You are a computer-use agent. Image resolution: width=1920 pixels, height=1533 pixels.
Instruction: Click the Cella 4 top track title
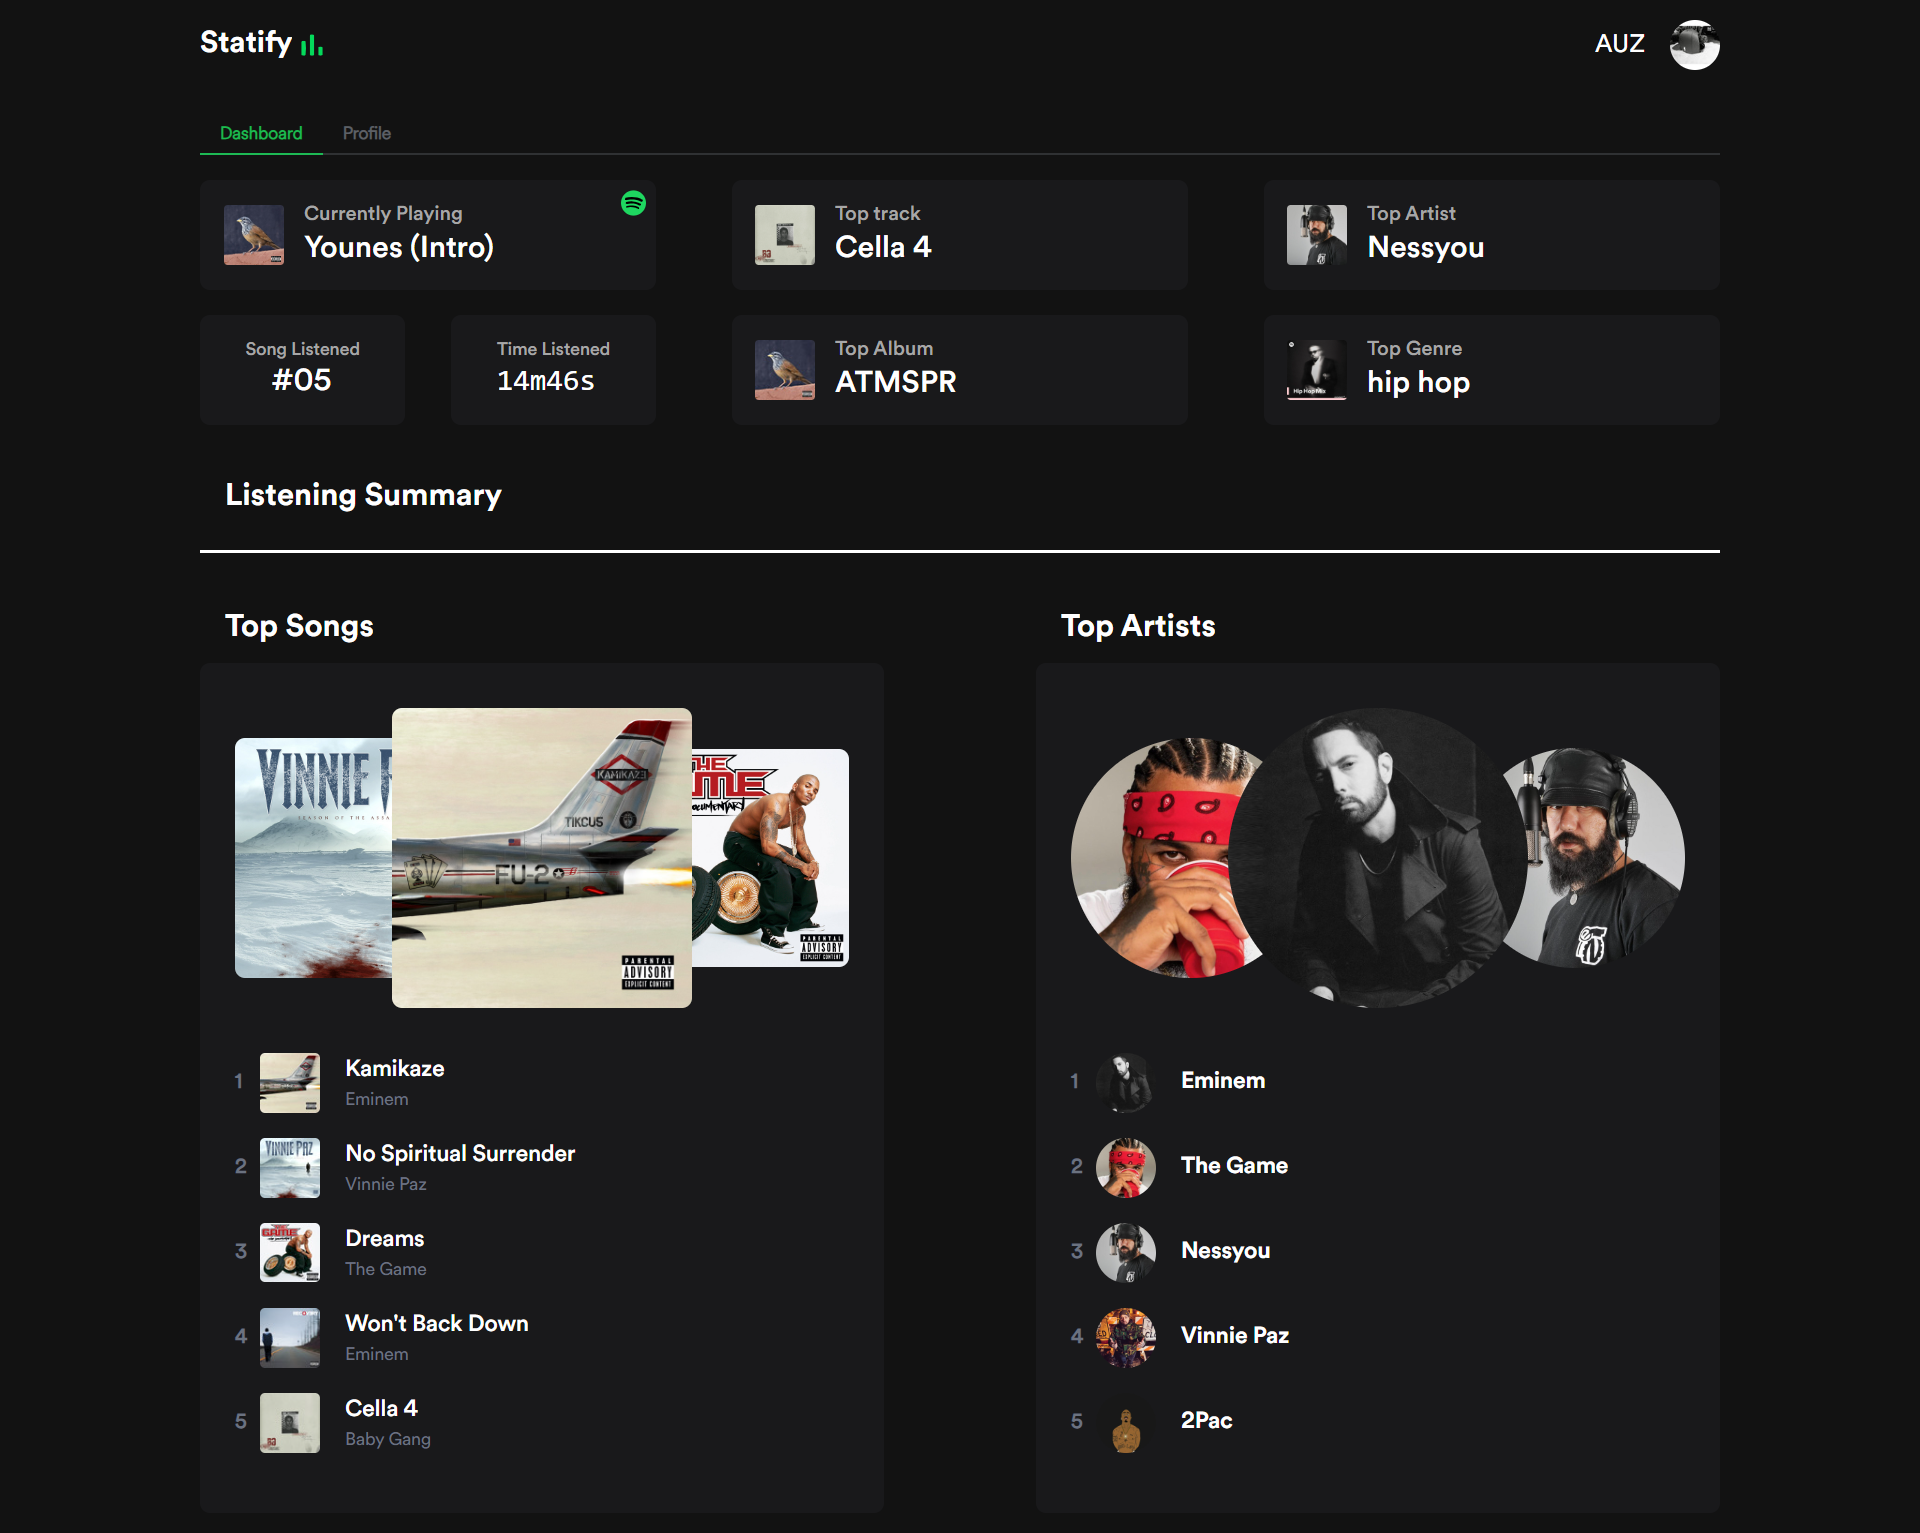(883, 247)
